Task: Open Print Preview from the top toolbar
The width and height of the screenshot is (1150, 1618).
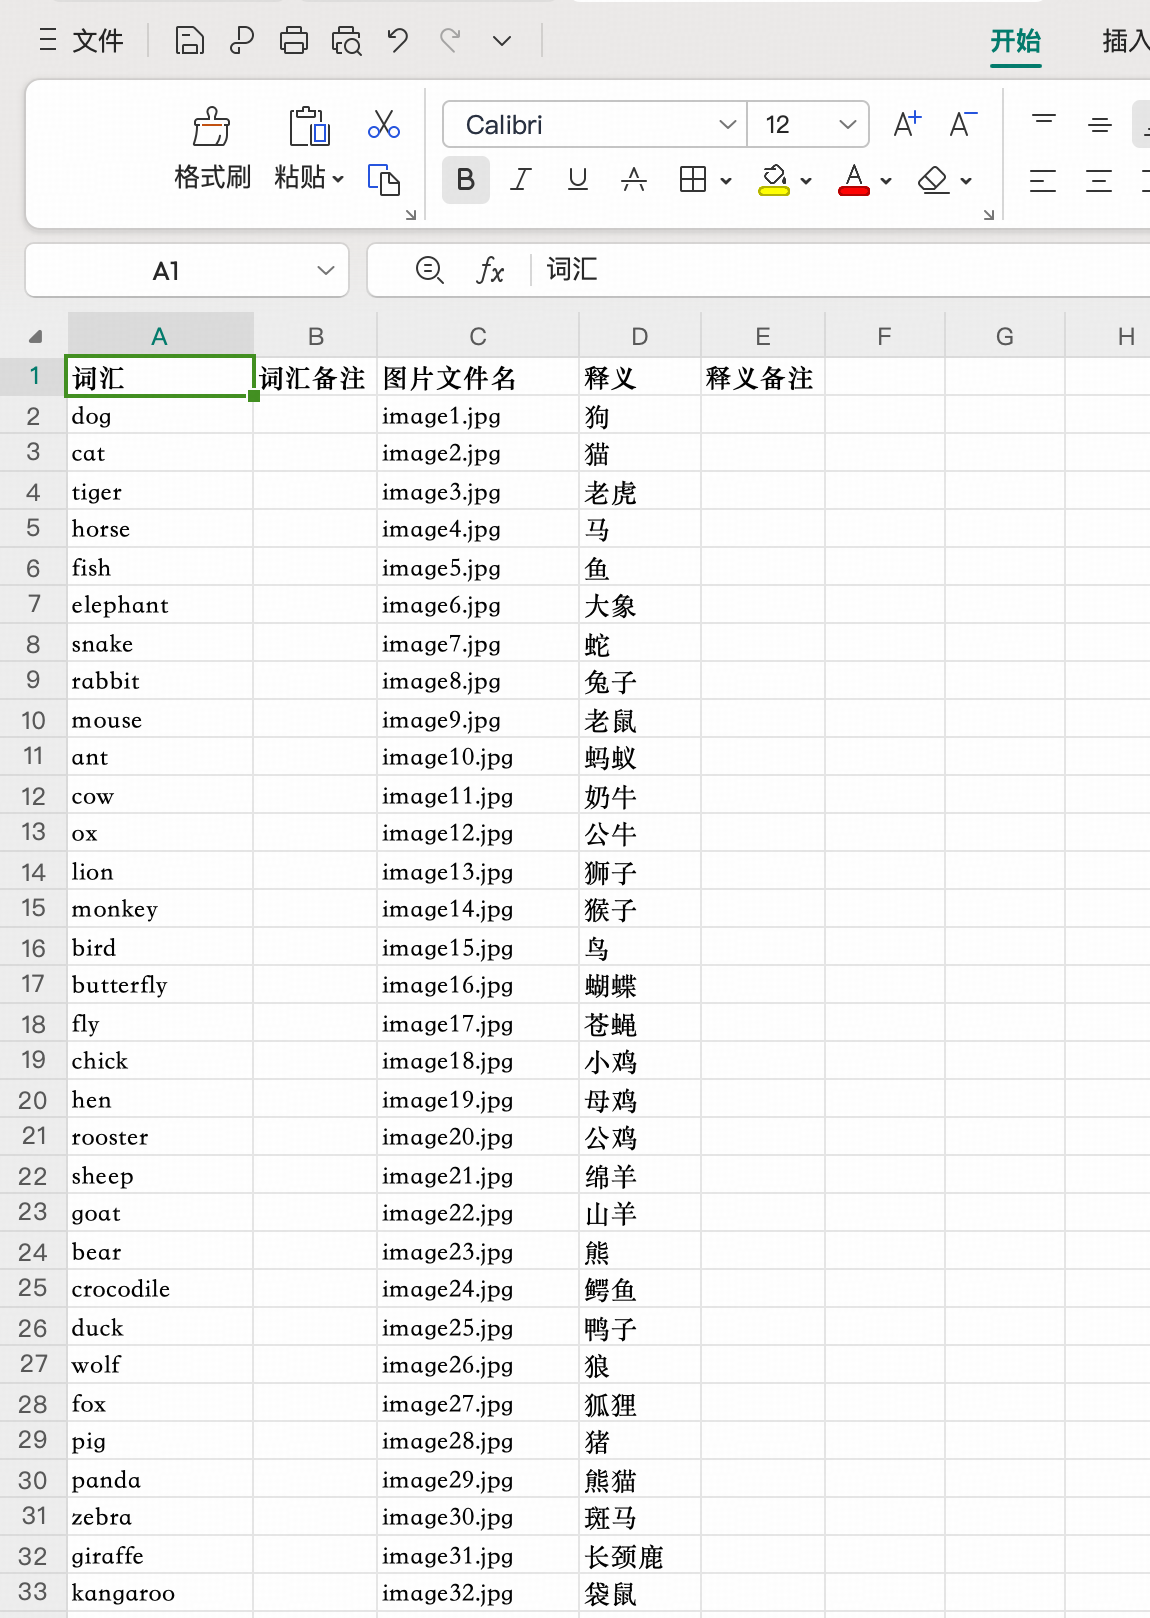Action: pyautogui.click(x=346, y=41)
